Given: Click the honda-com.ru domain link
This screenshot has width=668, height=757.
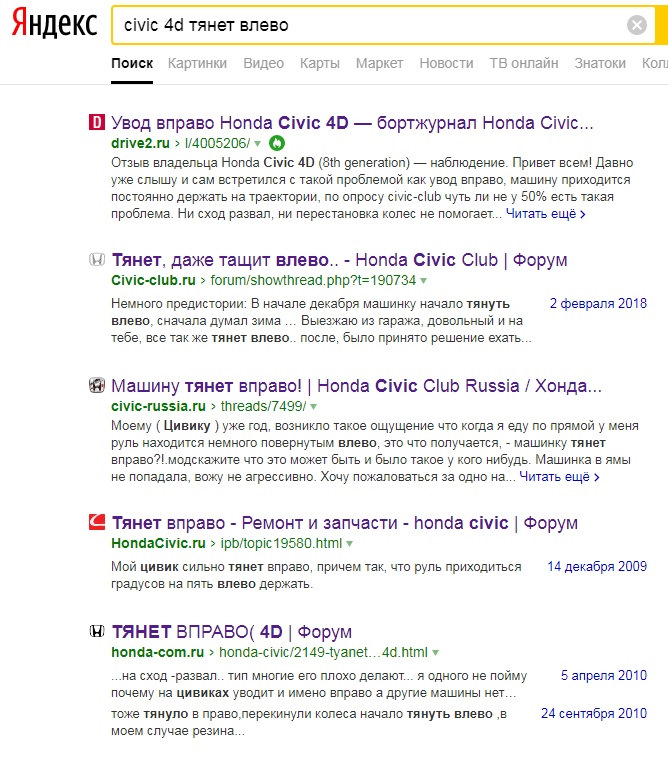Looking at the screenshot, I should pyautogui.click(x=157, y=653).
